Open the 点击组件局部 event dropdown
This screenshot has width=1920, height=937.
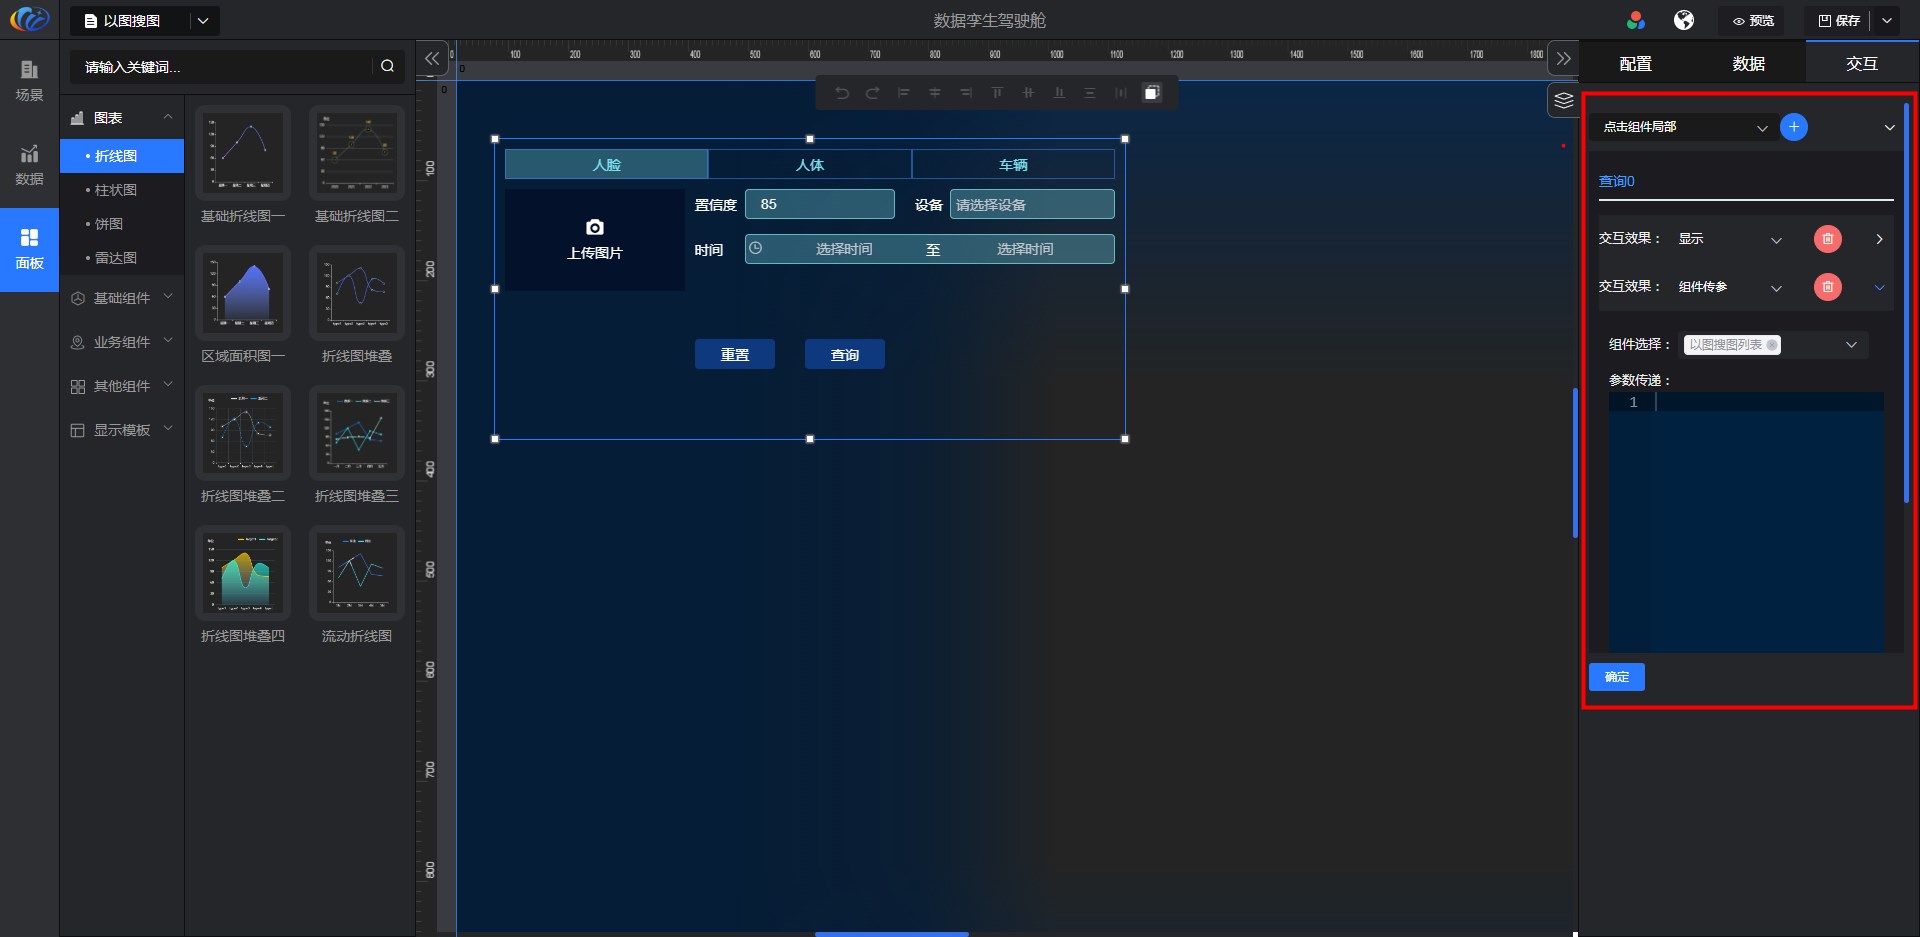point(1685,127)
